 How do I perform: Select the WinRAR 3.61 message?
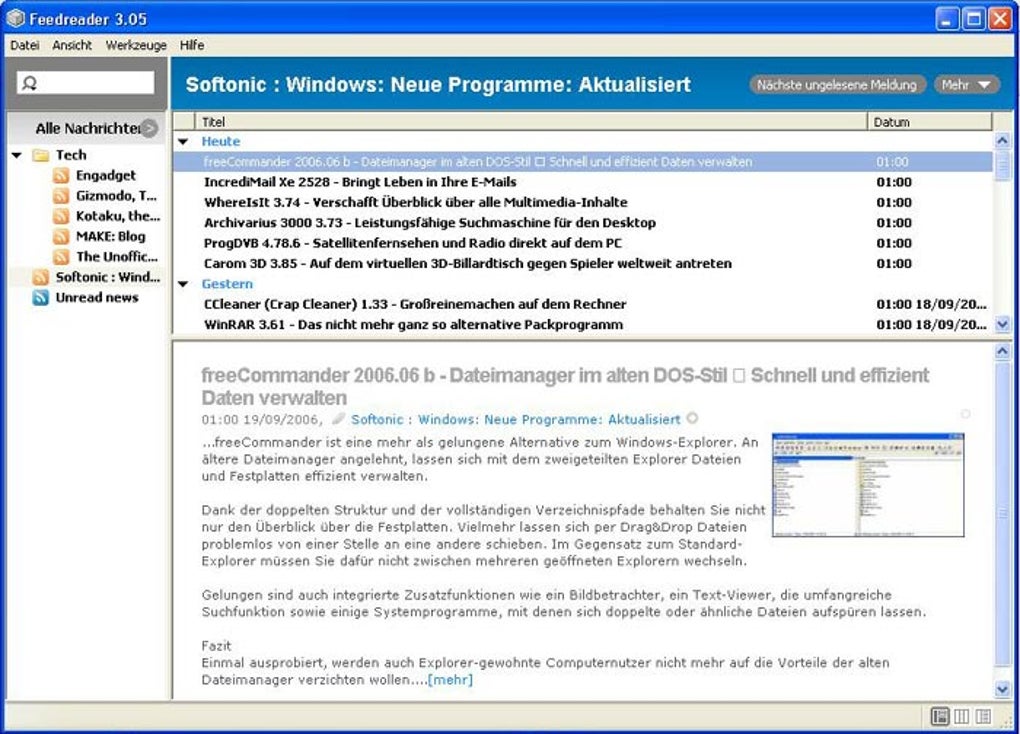tap(583, 325)
